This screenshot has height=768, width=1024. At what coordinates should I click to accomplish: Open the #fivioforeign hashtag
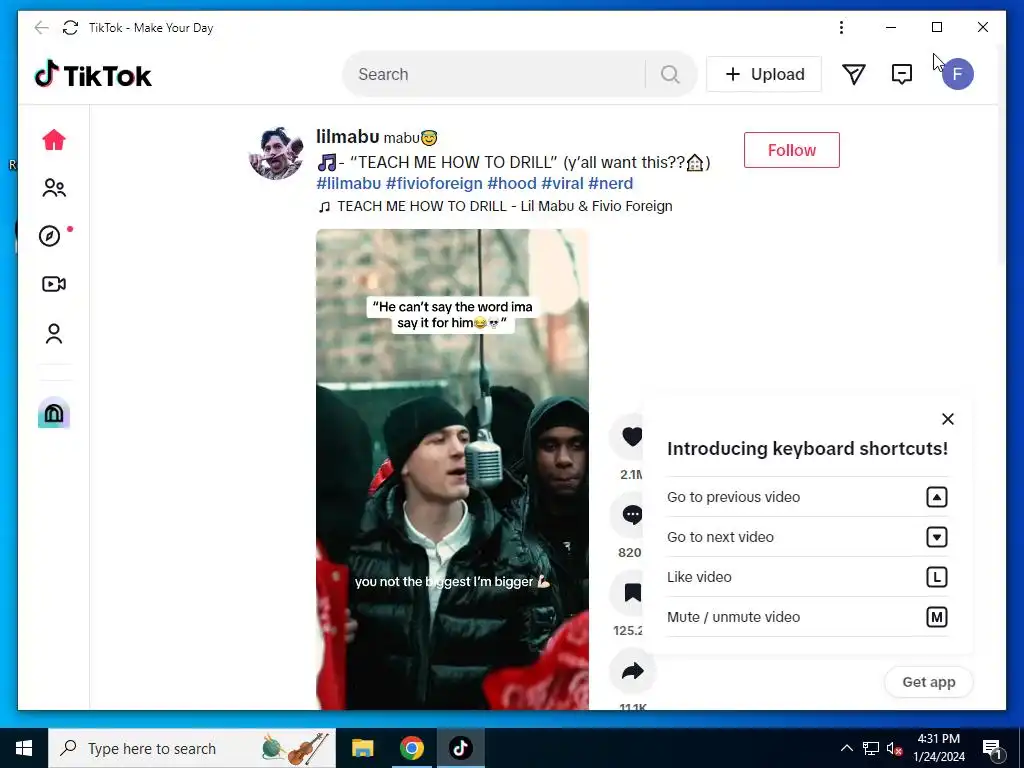[434, 184]
